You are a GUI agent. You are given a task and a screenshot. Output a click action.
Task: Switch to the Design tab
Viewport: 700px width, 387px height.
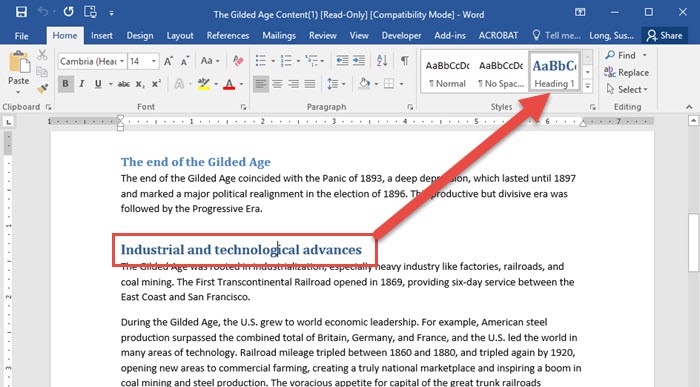click(140, 36)
